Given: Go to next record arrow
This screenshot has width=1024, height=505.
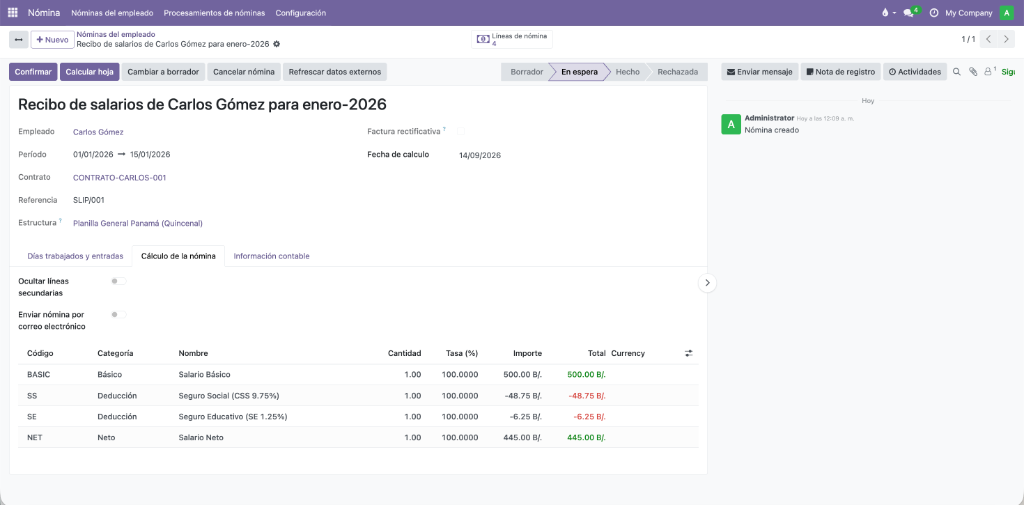Looking at the screenshot, I should [1006, 39].
